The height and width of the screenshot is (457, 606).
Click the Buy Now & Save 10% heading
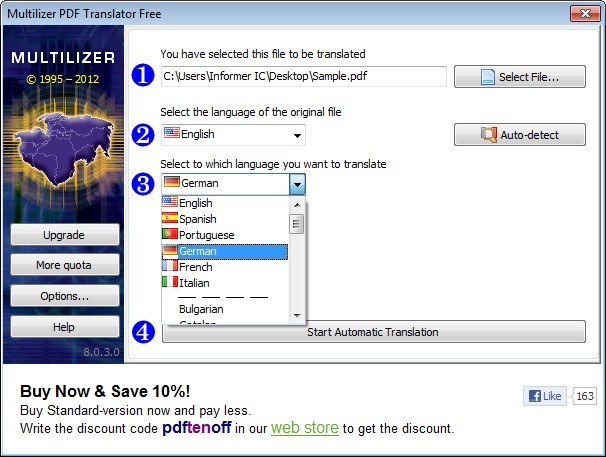[x=105, y=391]
